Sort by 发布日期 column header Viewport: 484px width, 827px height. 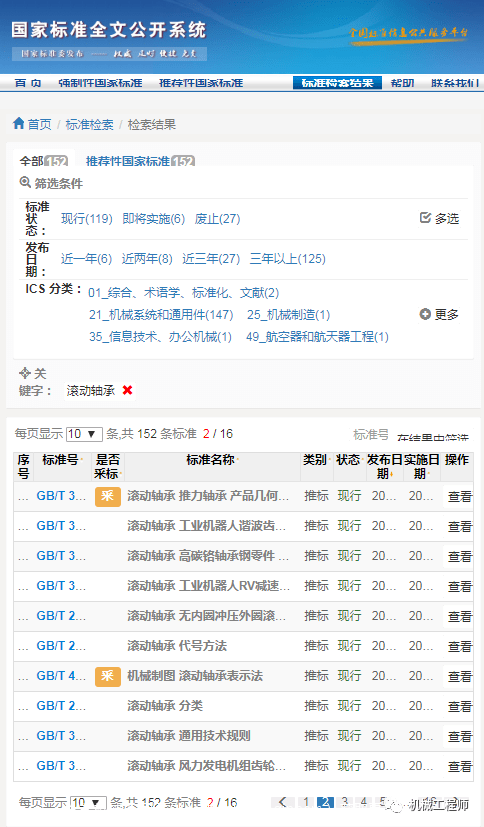click(384, 466)
